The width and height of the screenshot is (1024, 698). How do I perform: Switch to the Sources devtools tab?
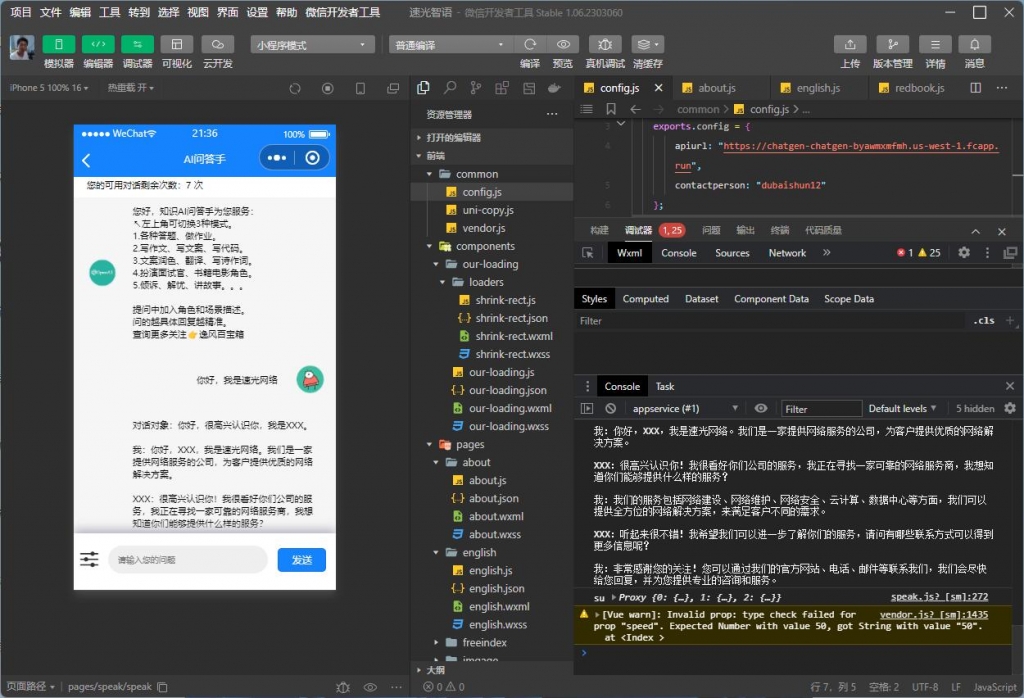point(732,253)
